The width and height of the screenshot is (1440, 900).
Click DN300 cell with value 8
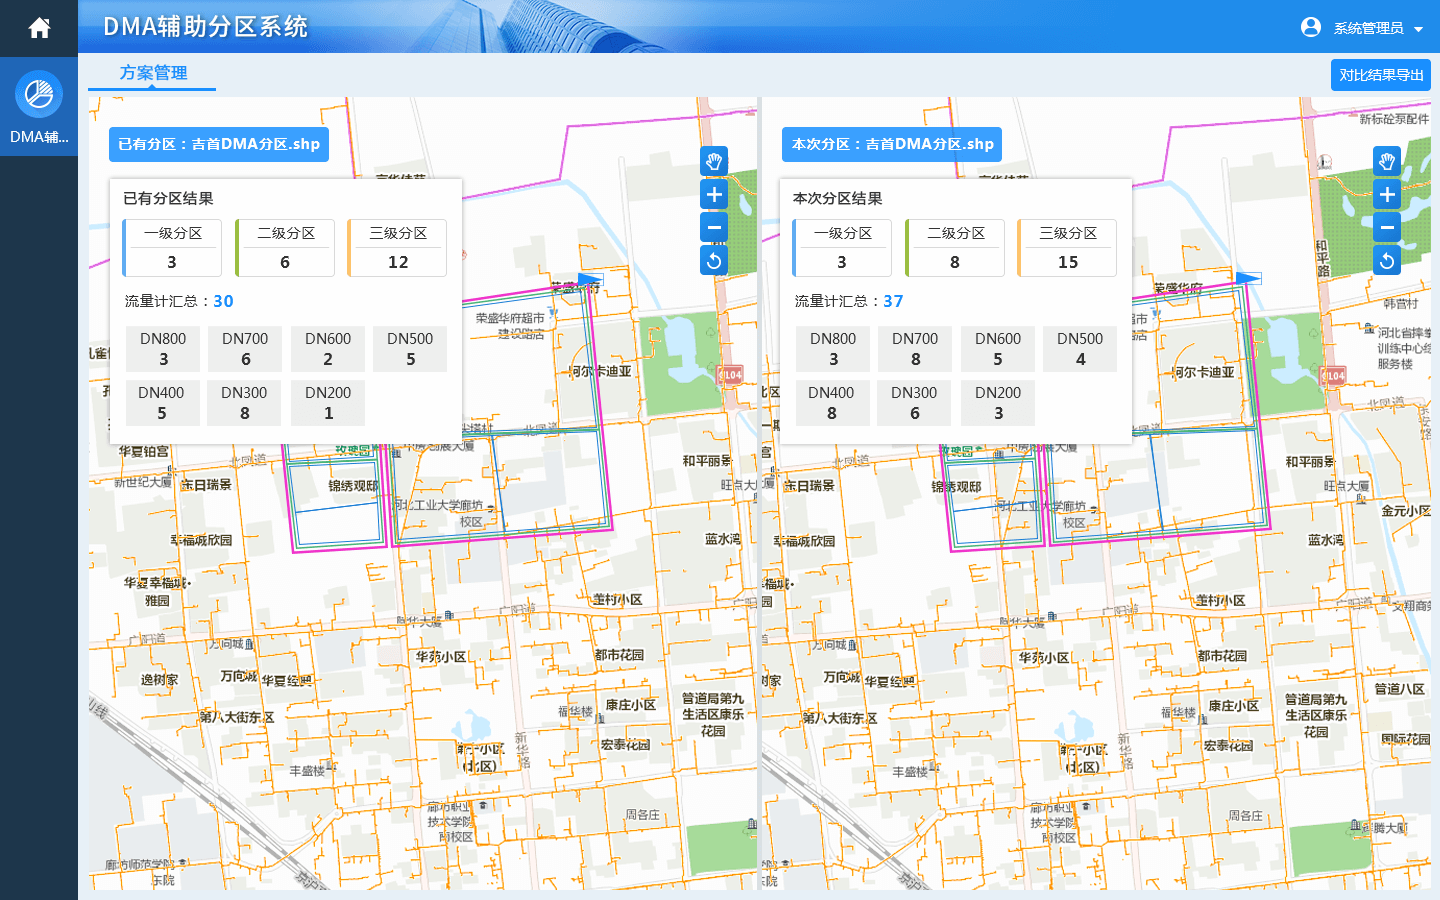point(245,403)
